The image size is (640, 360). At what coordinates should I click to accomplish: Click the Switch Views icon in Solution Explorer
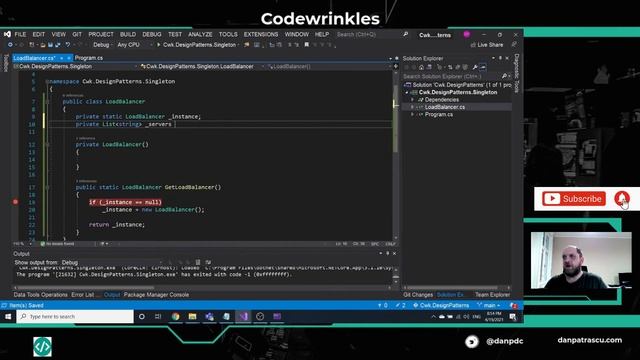click(x=429, y=67)
